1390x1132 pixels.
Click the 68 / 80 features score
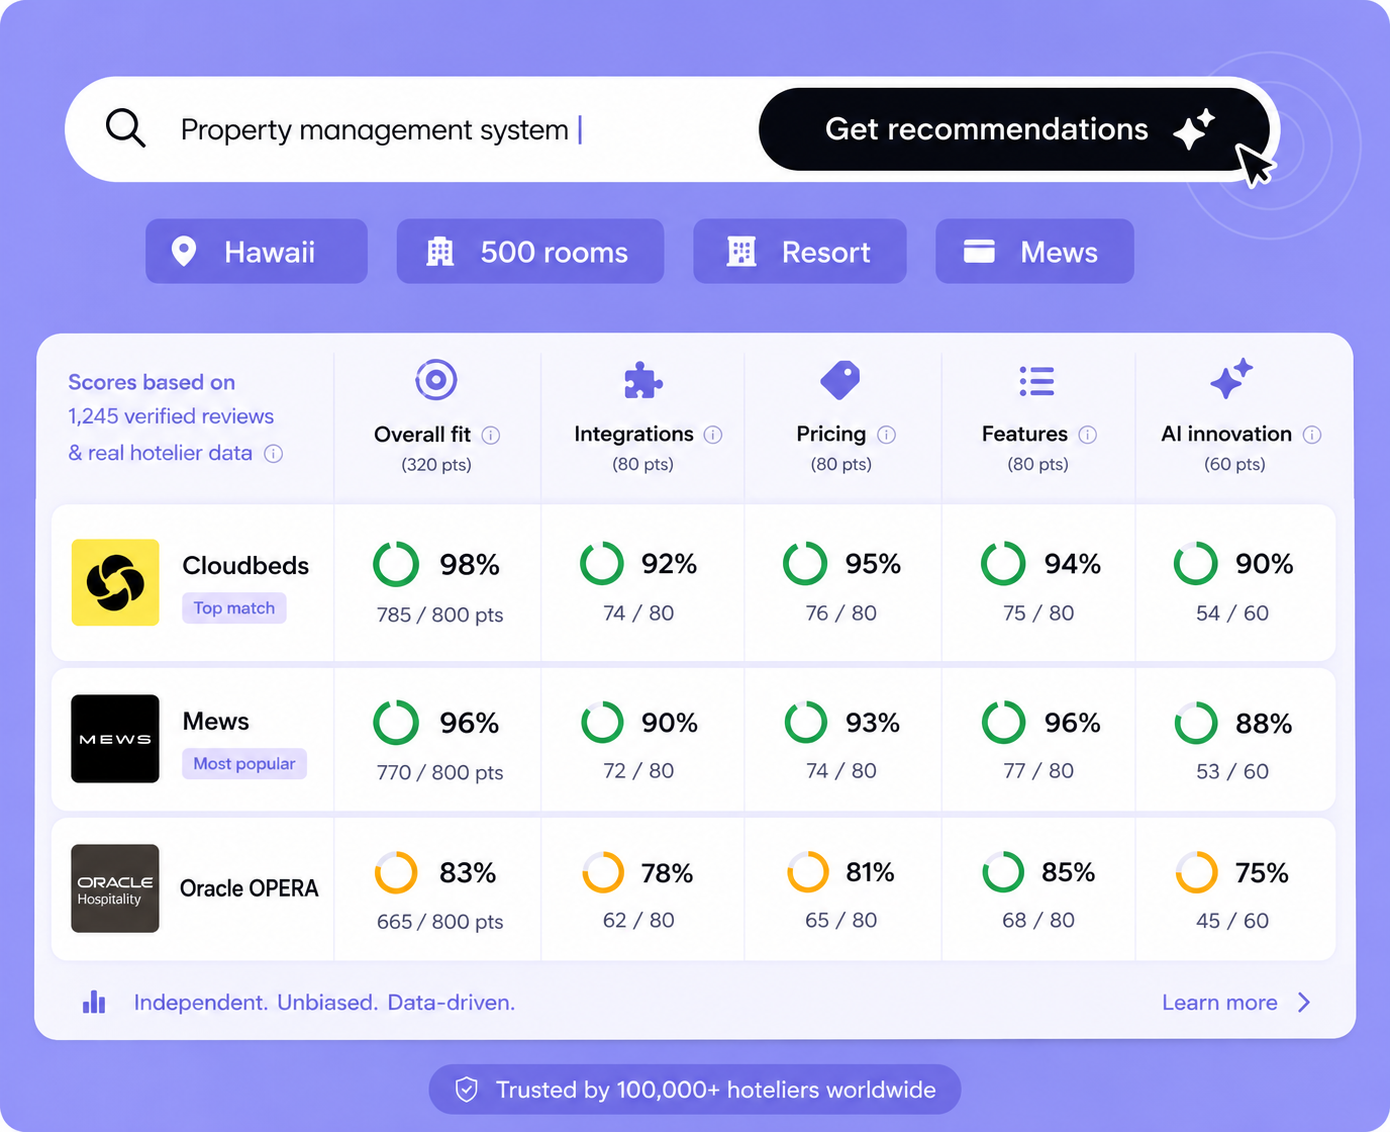[1038, 920]
